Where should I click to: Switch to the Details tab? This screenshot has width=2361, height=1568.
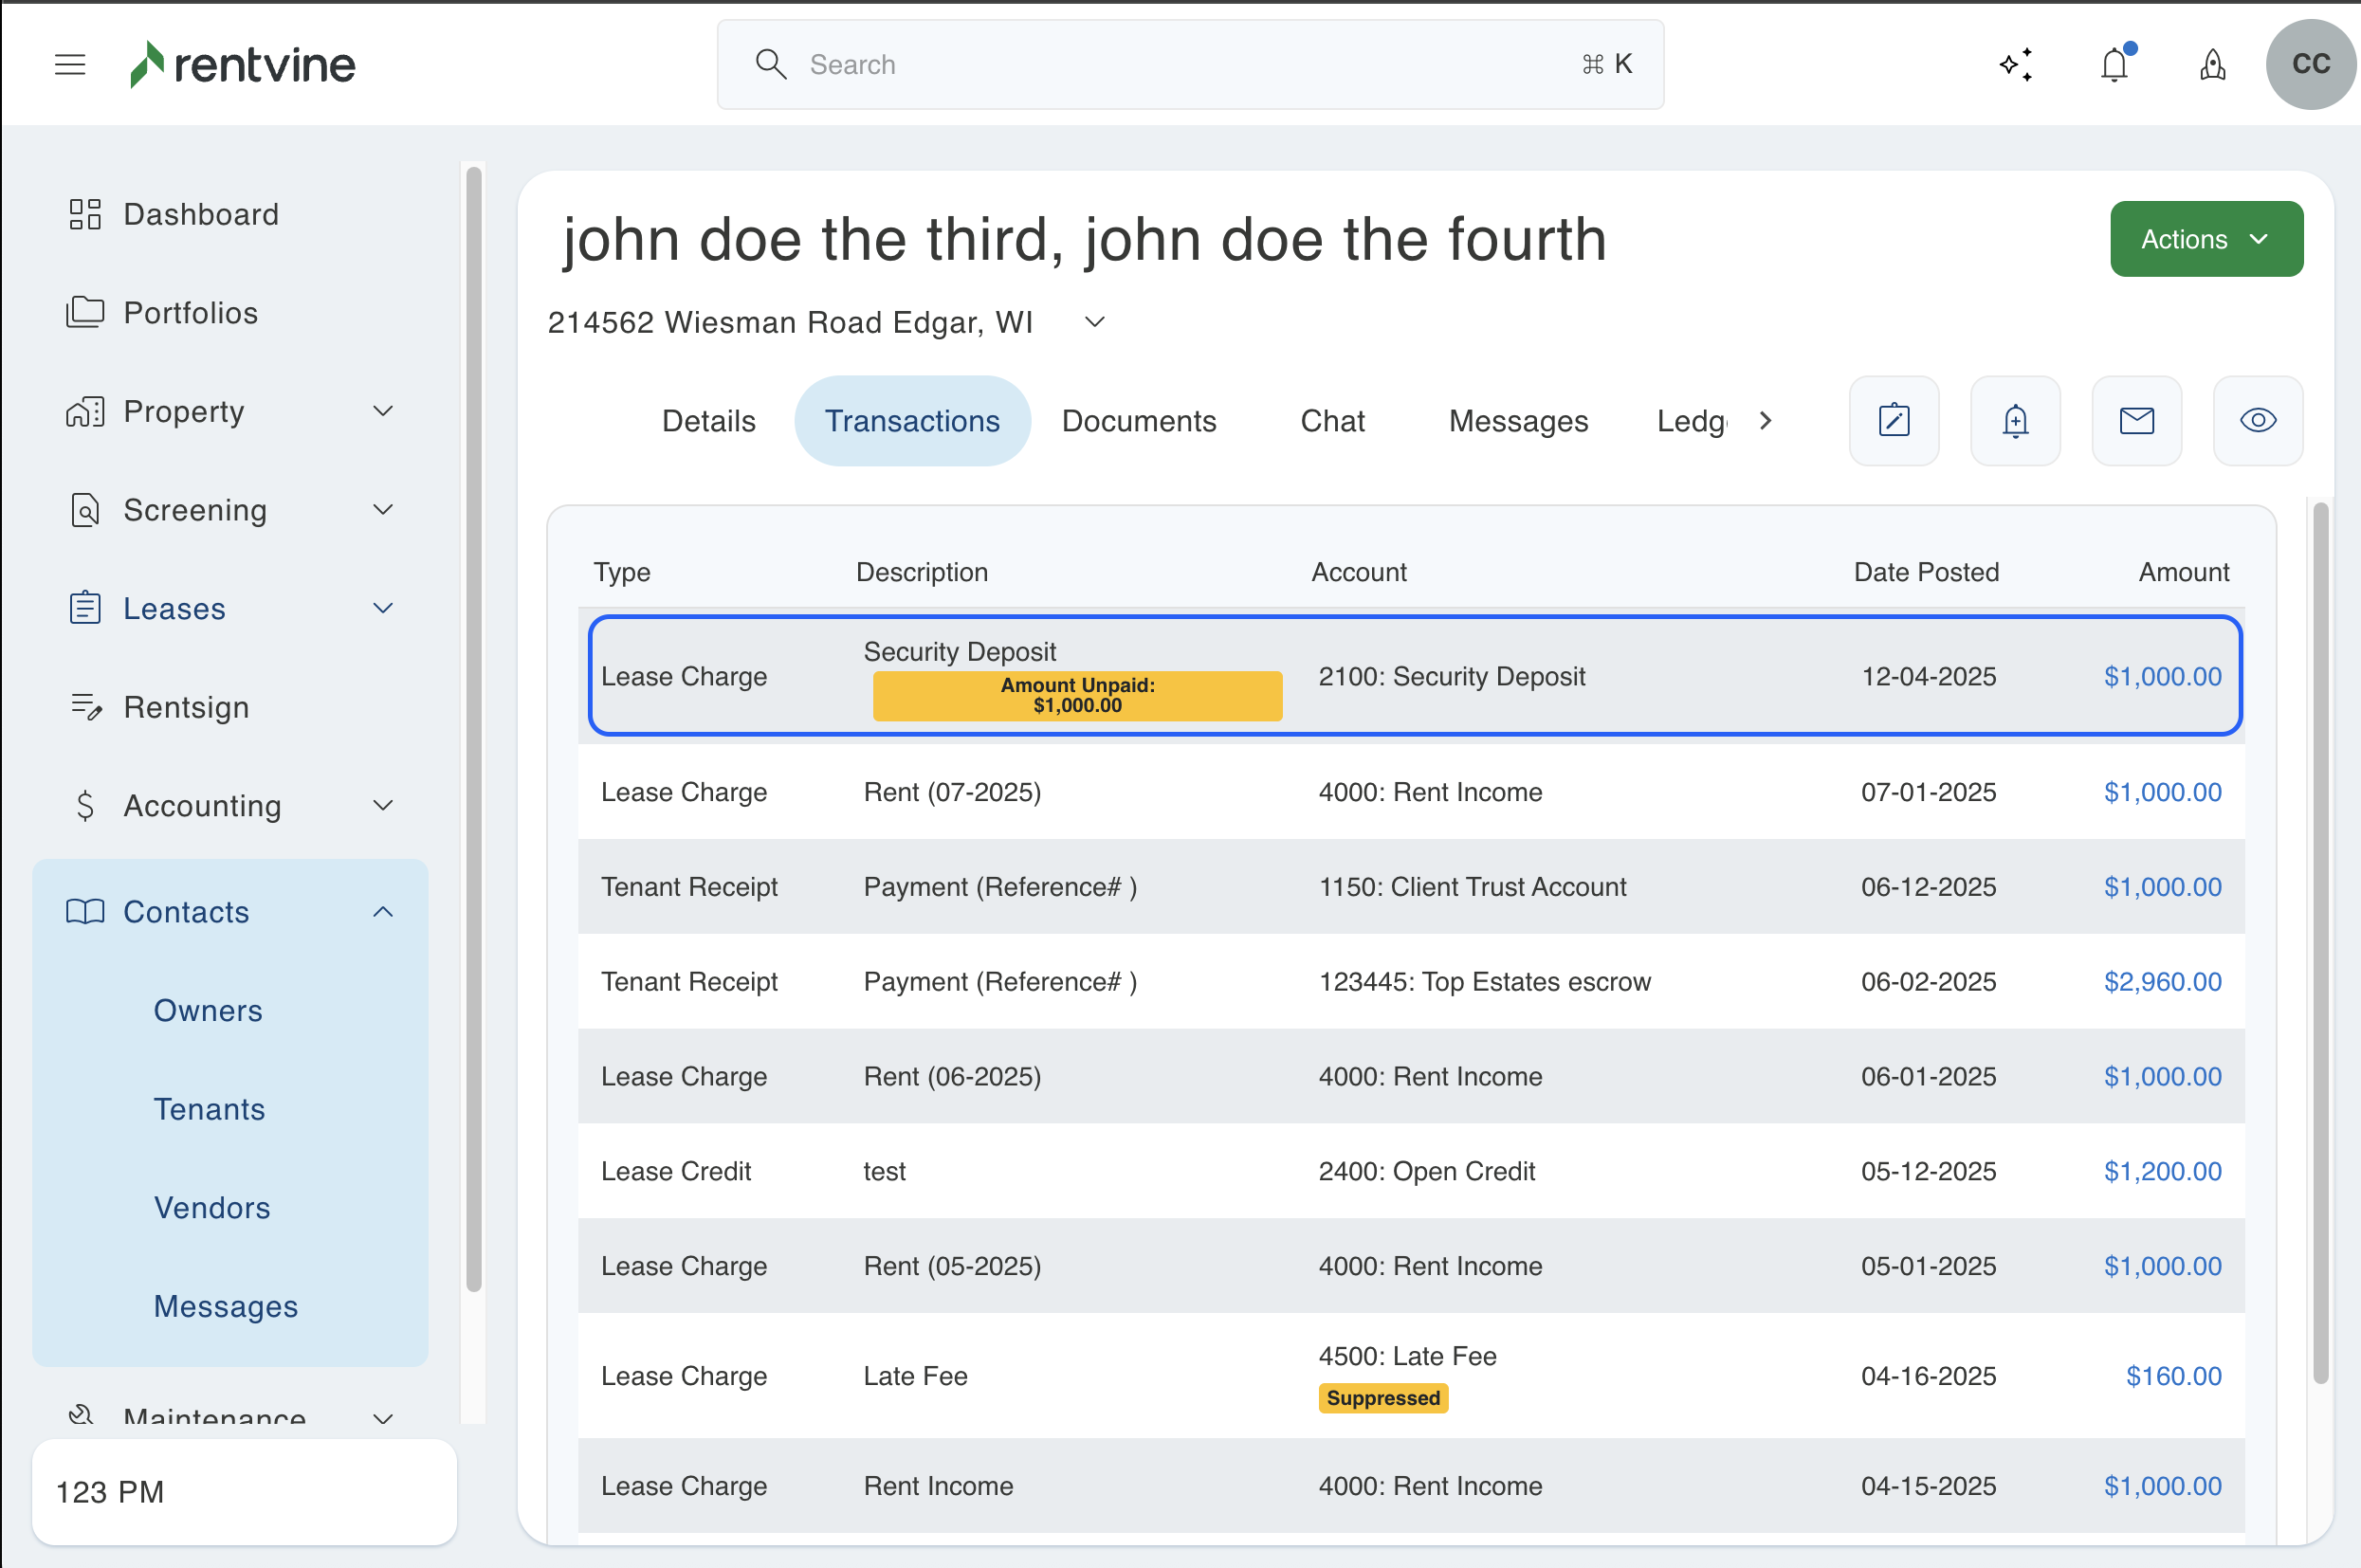tap(708, 421)
